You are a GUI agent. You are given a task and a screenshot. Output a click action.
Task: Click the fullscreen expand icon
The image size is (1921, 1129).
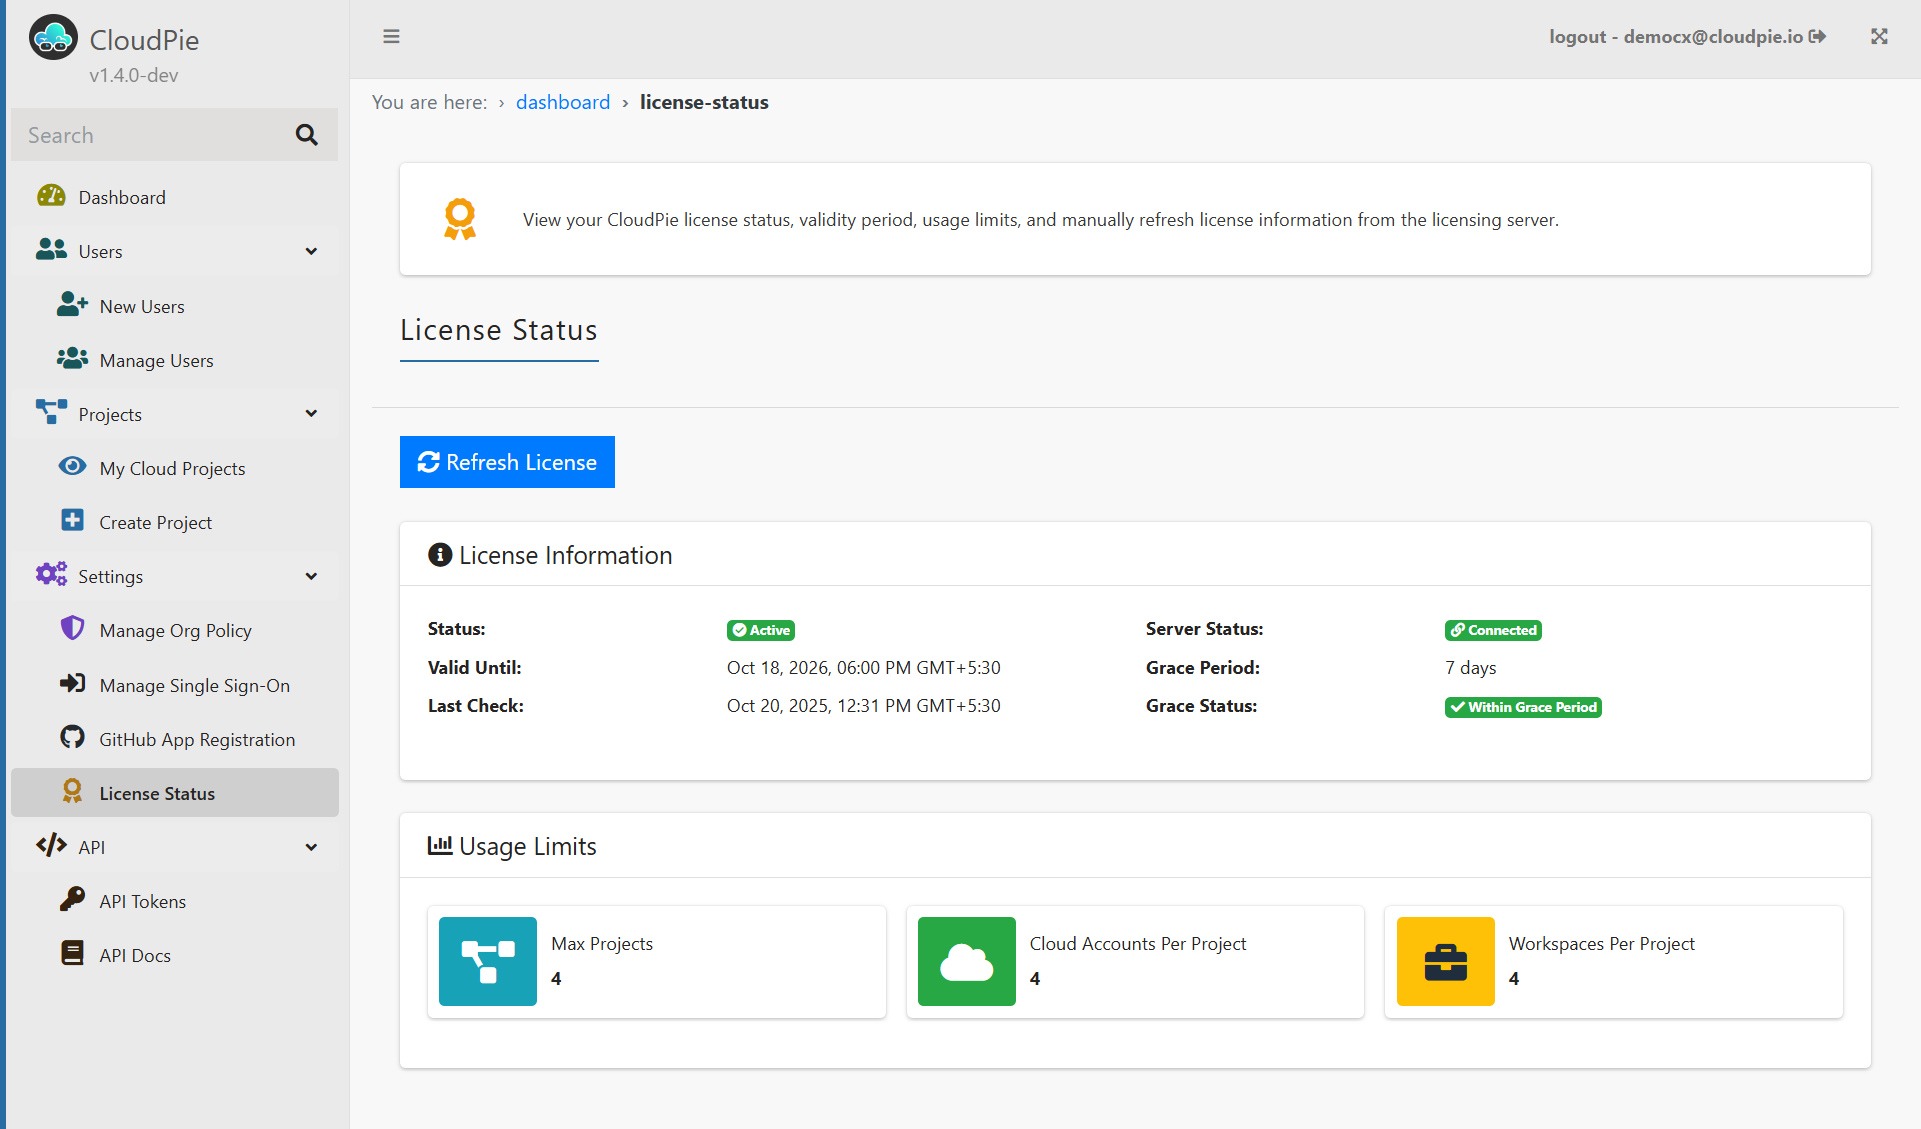click(x=1879, y=37)
